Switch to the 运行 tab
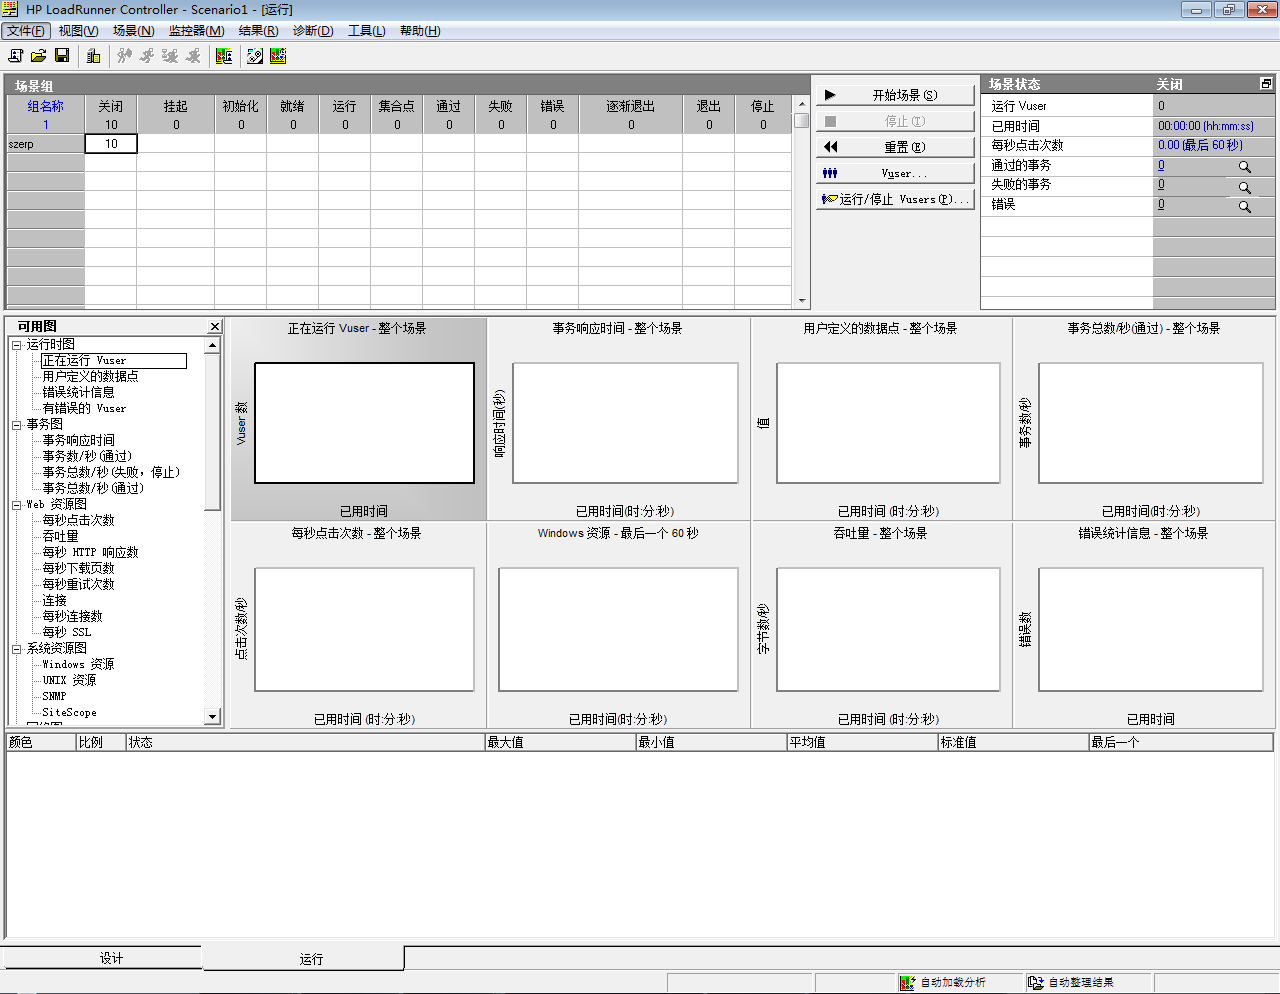The width and height of the screenshot is (1280, 994). pos(304,959)
